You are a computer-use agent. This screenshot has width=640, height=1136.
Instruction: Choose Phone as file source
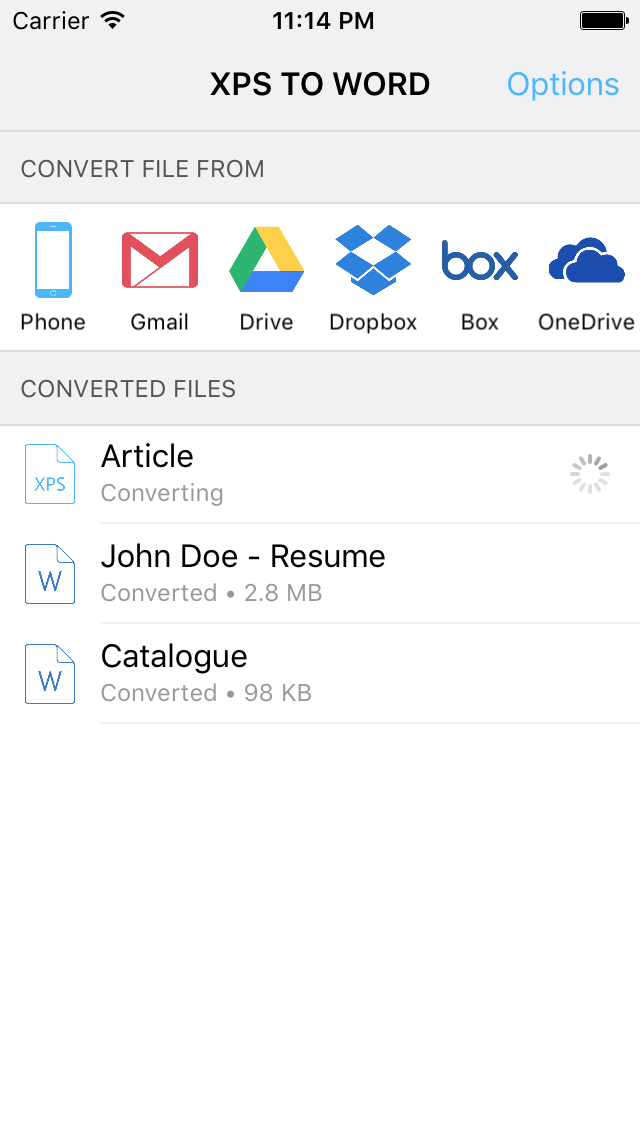(x=53, y=260)
